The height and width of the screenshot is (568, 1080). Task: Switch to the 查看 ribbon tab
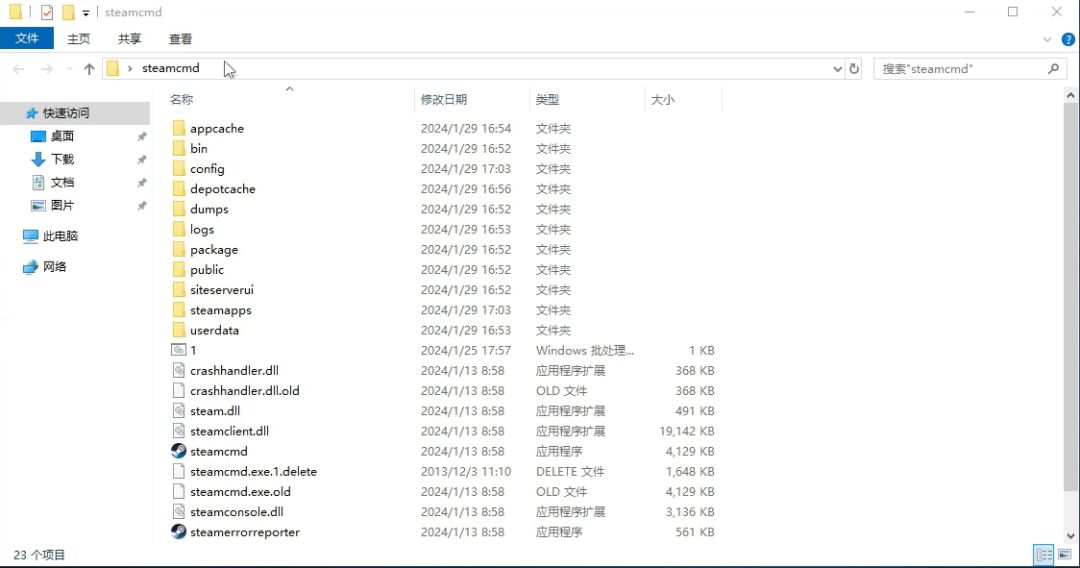click(180, 39)
